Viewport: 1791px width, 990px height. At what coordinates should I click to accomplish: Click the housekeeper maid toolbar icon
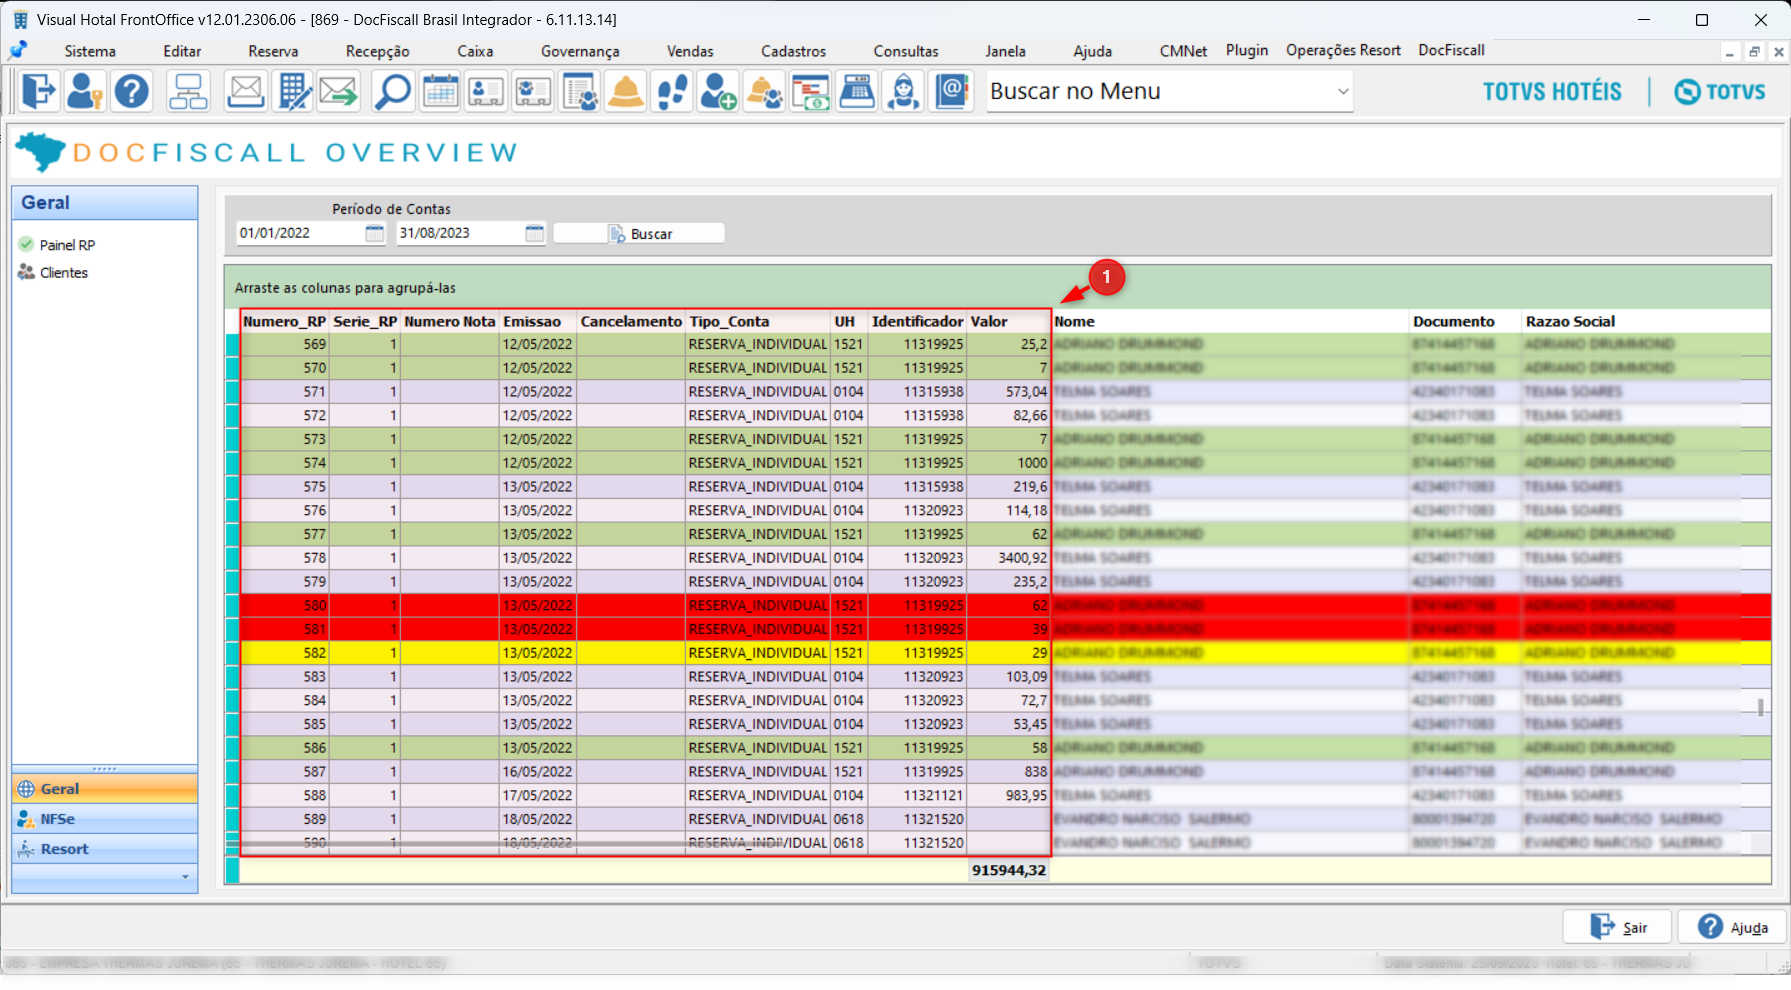pos(903,91)
